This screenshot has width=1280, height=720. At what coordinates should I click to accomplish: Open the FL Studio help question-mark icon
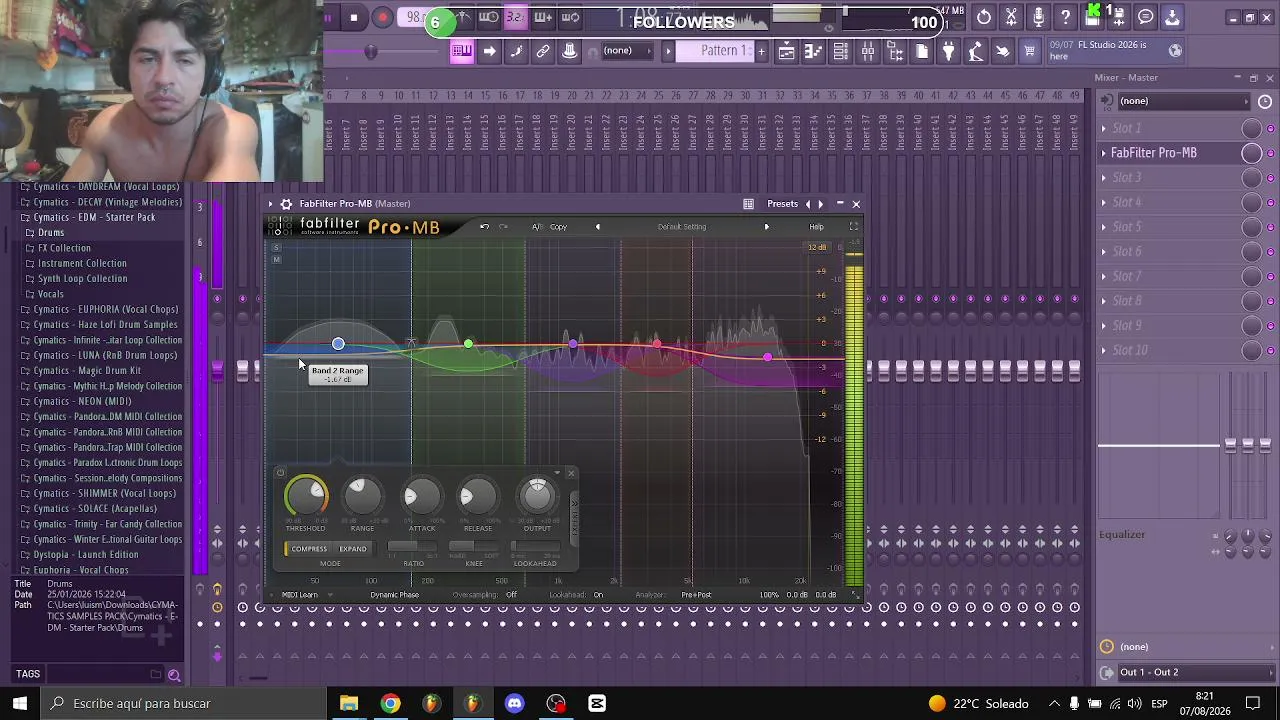point(1065,17)
